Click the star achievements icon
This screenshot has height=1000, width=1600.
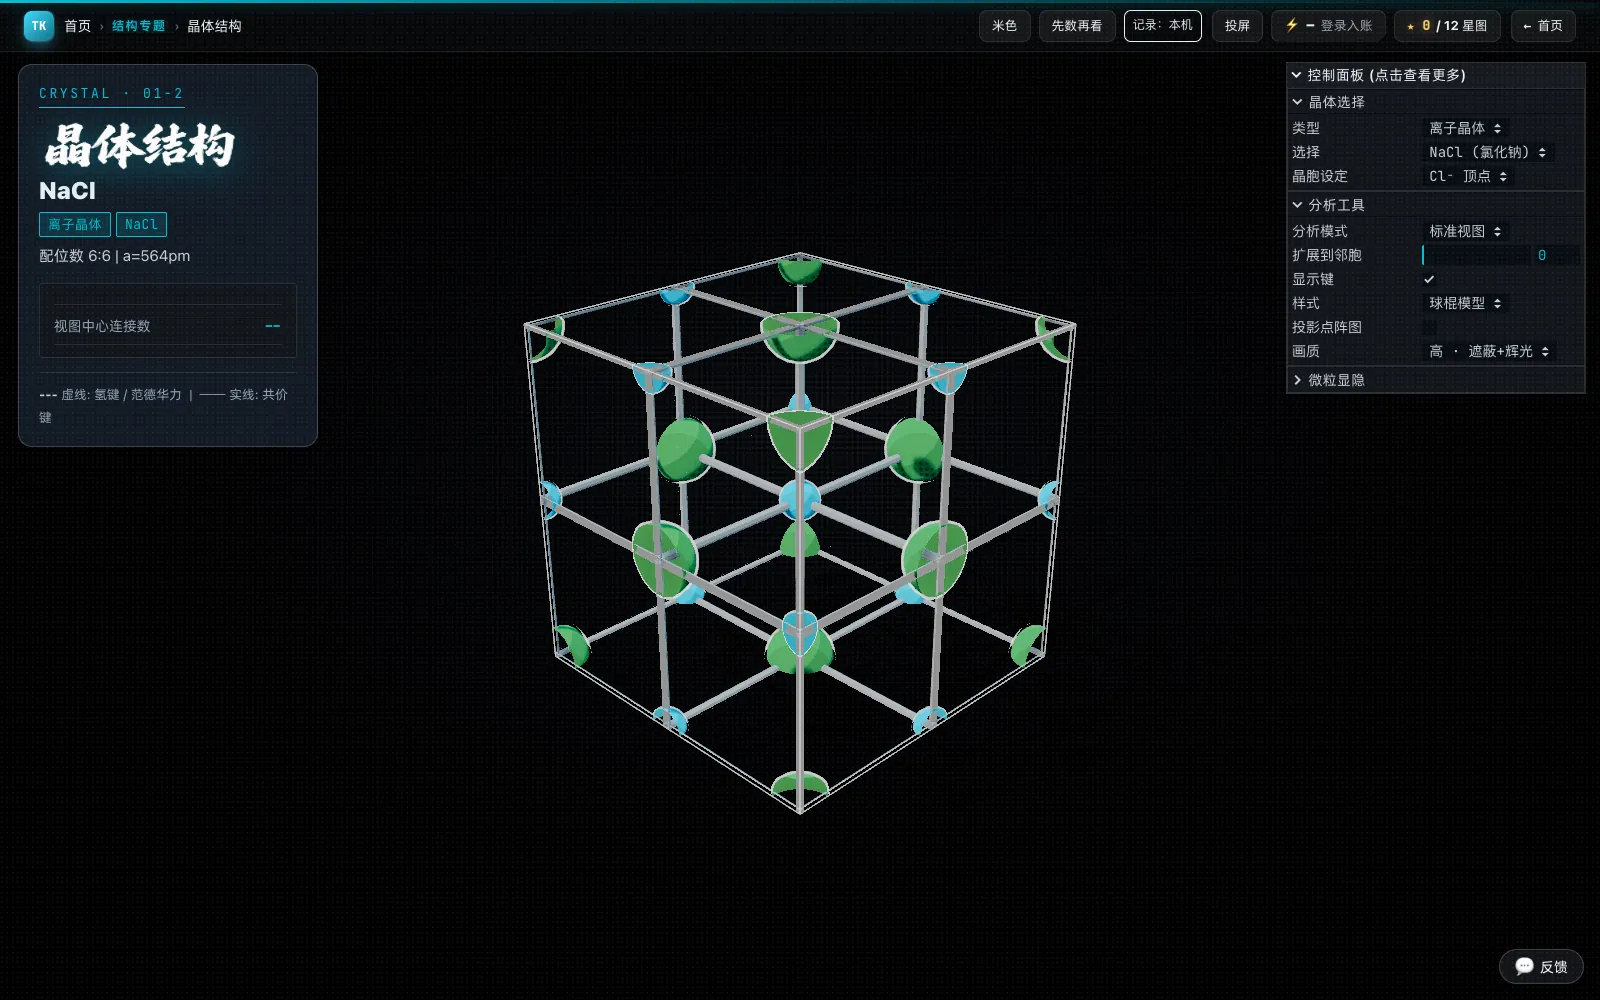pos(1410,27)
